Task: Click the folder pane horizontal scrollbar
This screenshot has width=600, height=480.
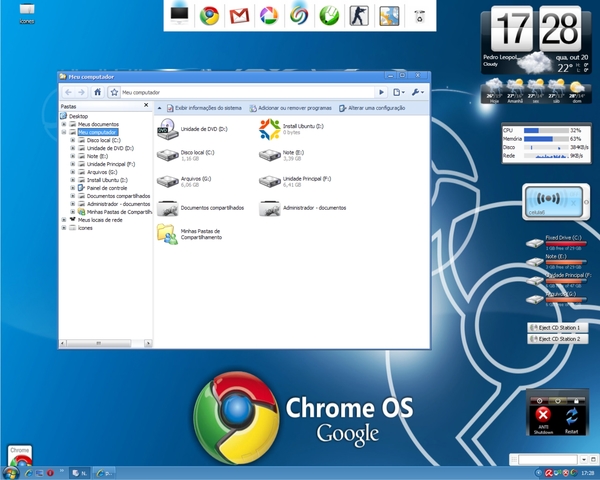Action: point(99,343)
